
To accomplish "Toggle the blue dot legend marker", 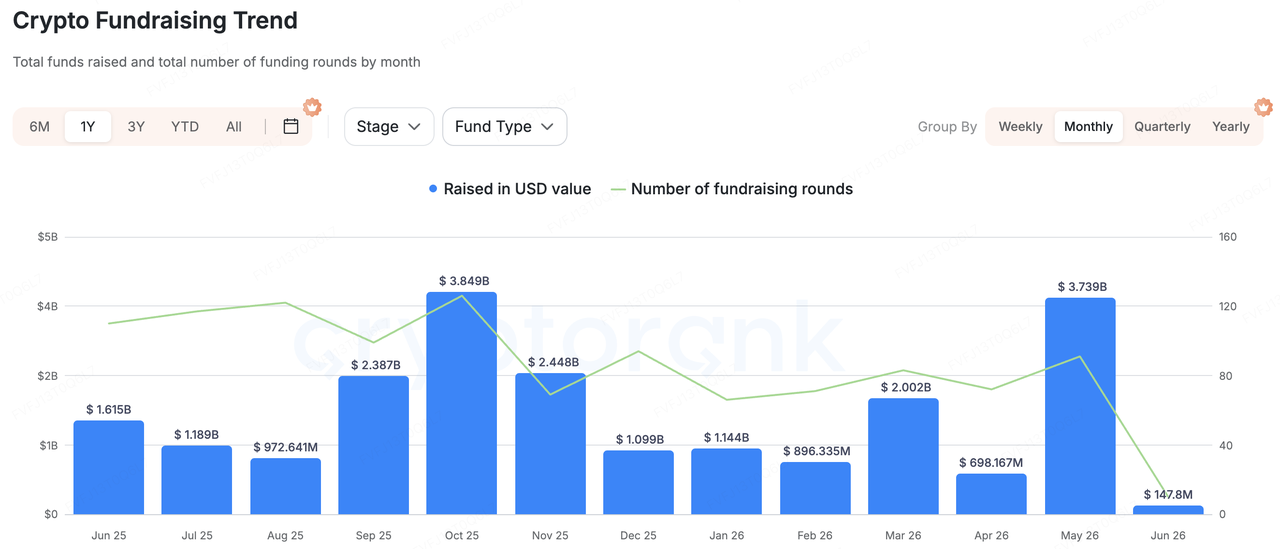I will [433, 189].
